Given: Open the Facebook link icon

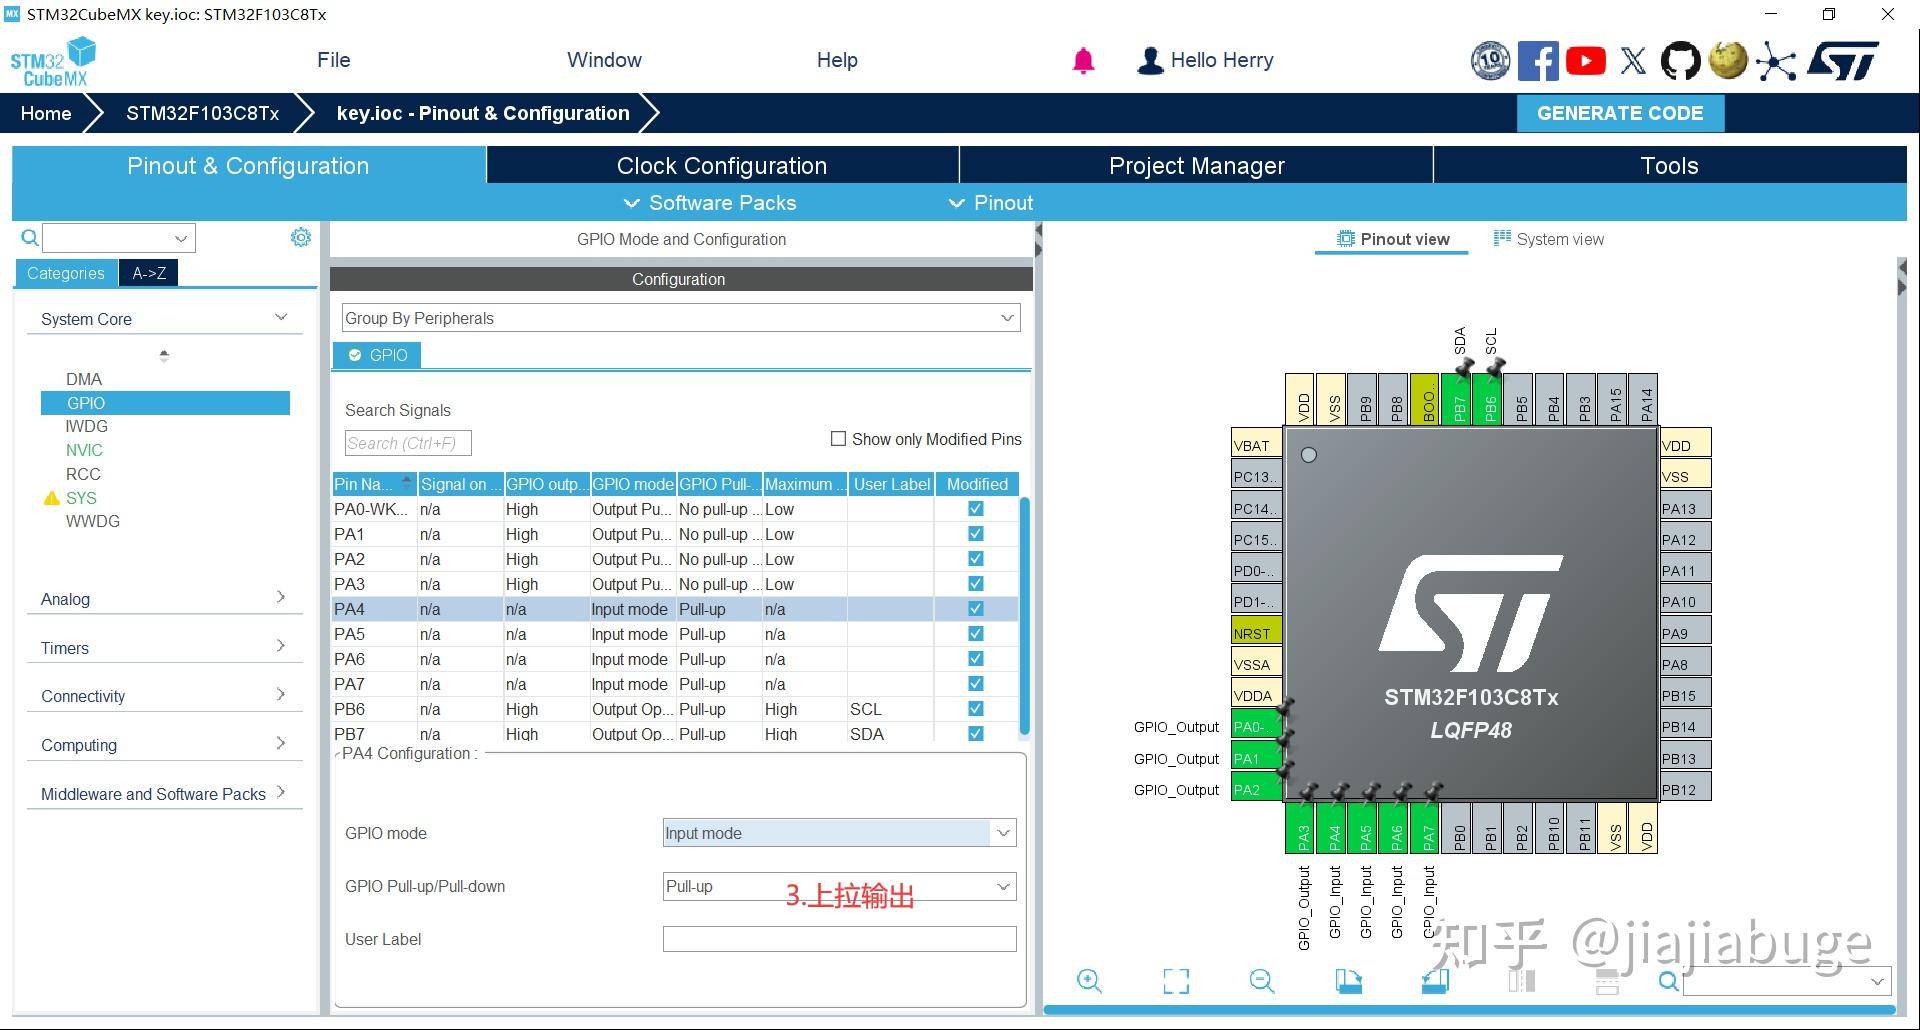Looking at the screenshot, I should pyautogui.click(x=1538, y=61).
